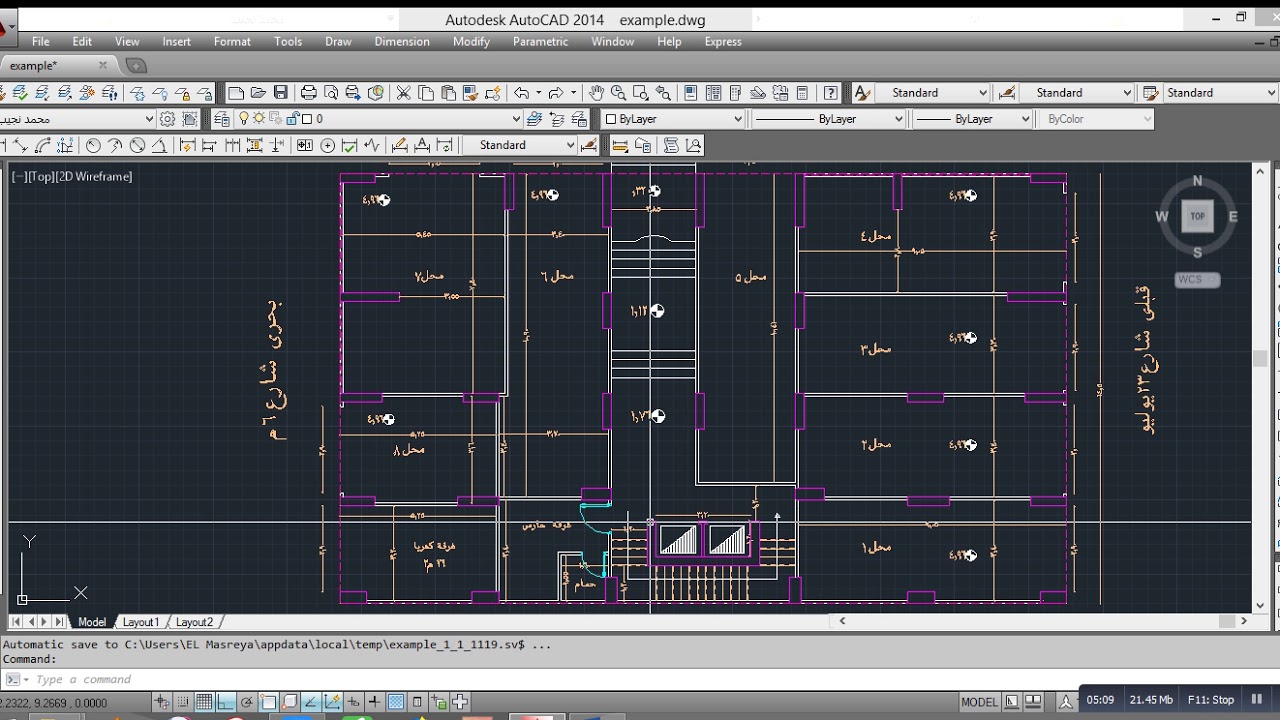Click the Zoom Realtime magnifier icon
The width and height of the screenshot is (1280, 720).
(x=618, y=93)
